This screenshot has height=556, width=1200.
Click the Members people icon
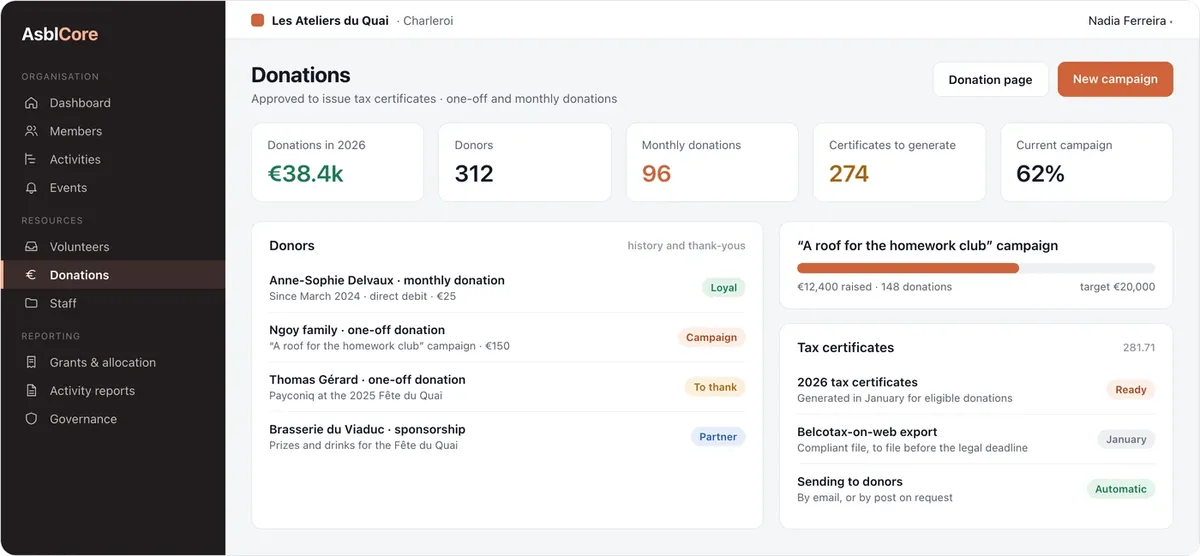tap(31, 131)
